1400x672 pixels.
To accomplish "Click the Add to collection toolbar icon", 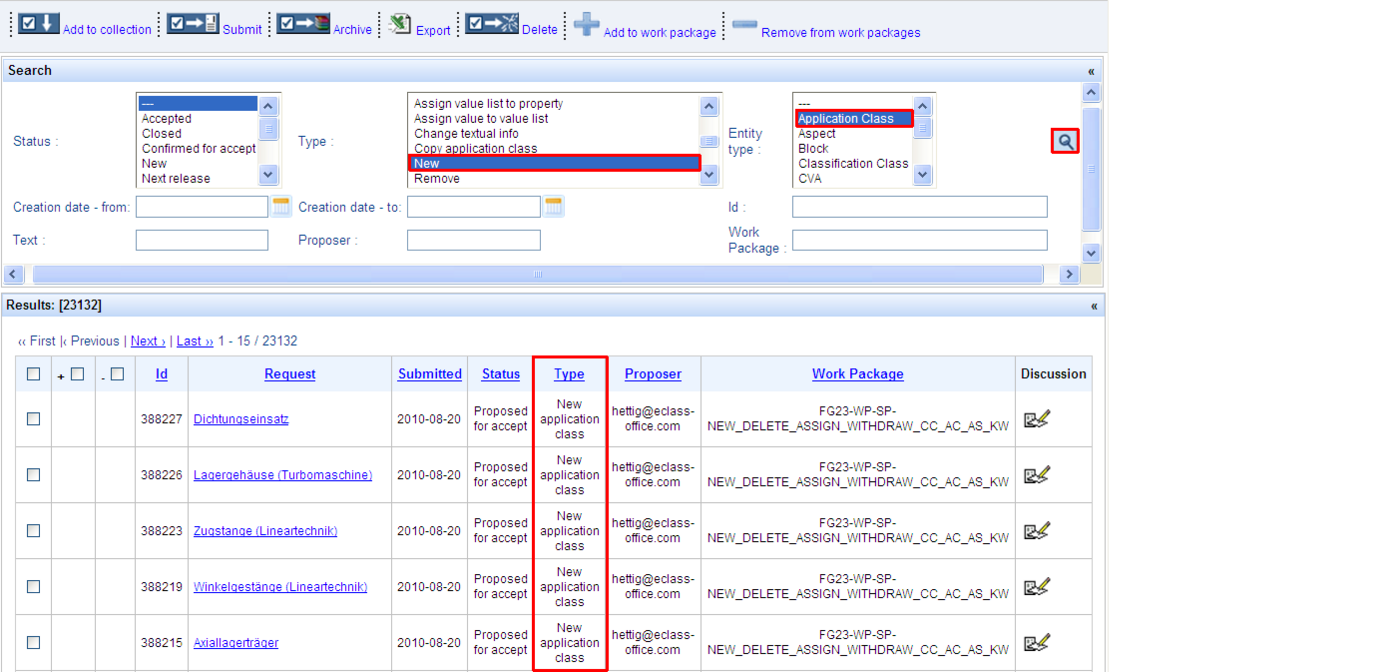I will coord(39,23).
